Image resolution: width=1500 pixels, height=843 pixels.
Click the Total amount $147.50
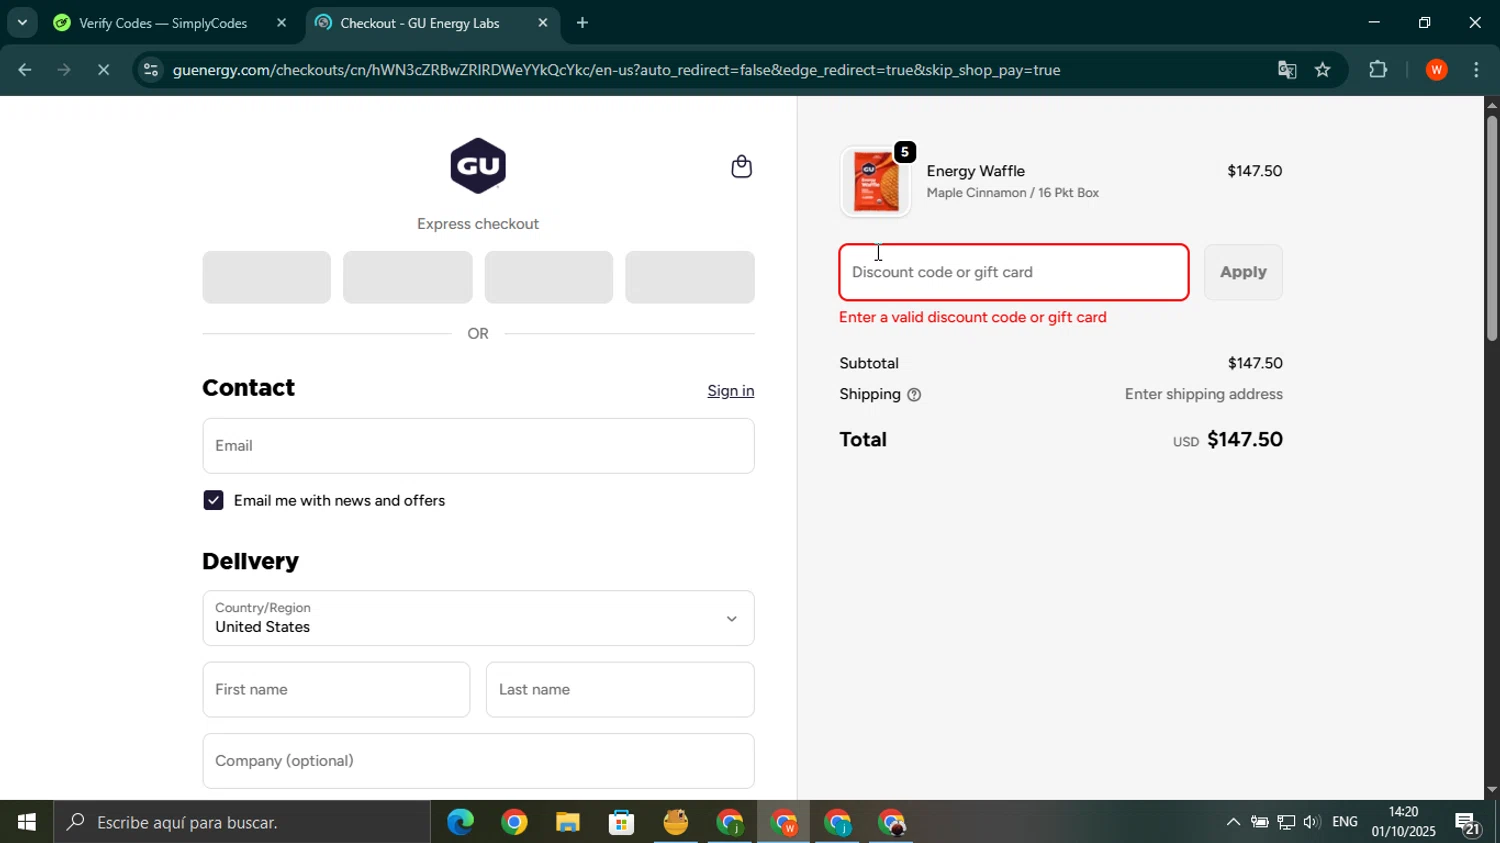(x=1245, y=439)
